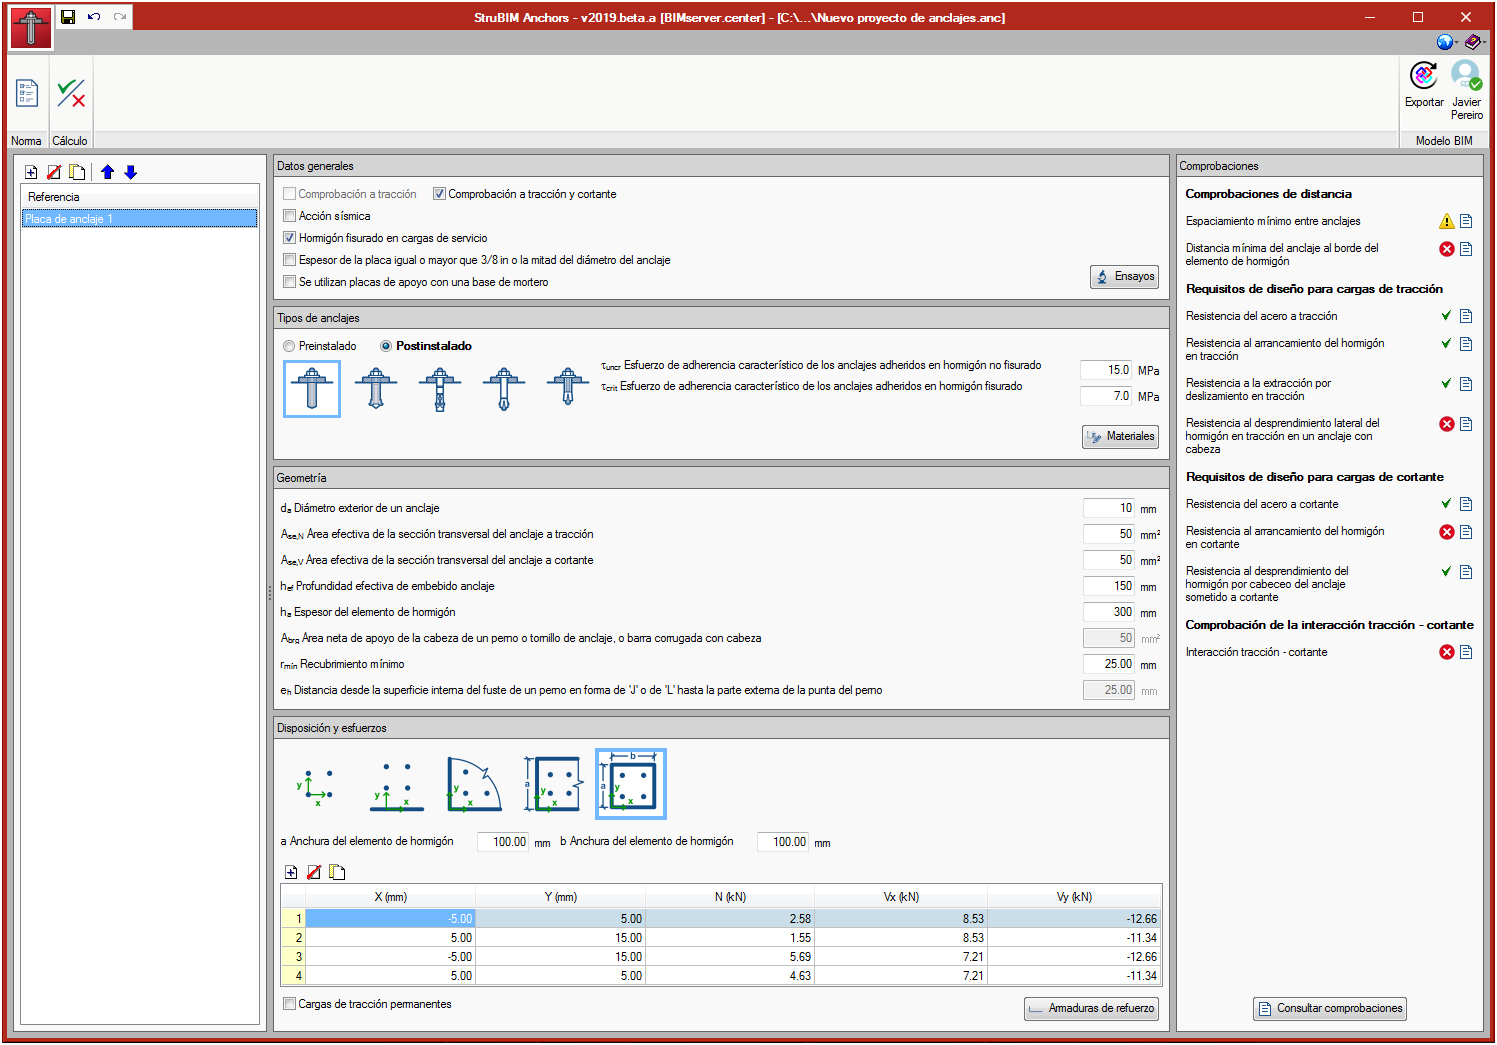Open report for Espaciamiento mínimo entre anclajes

click(1466, 221)
